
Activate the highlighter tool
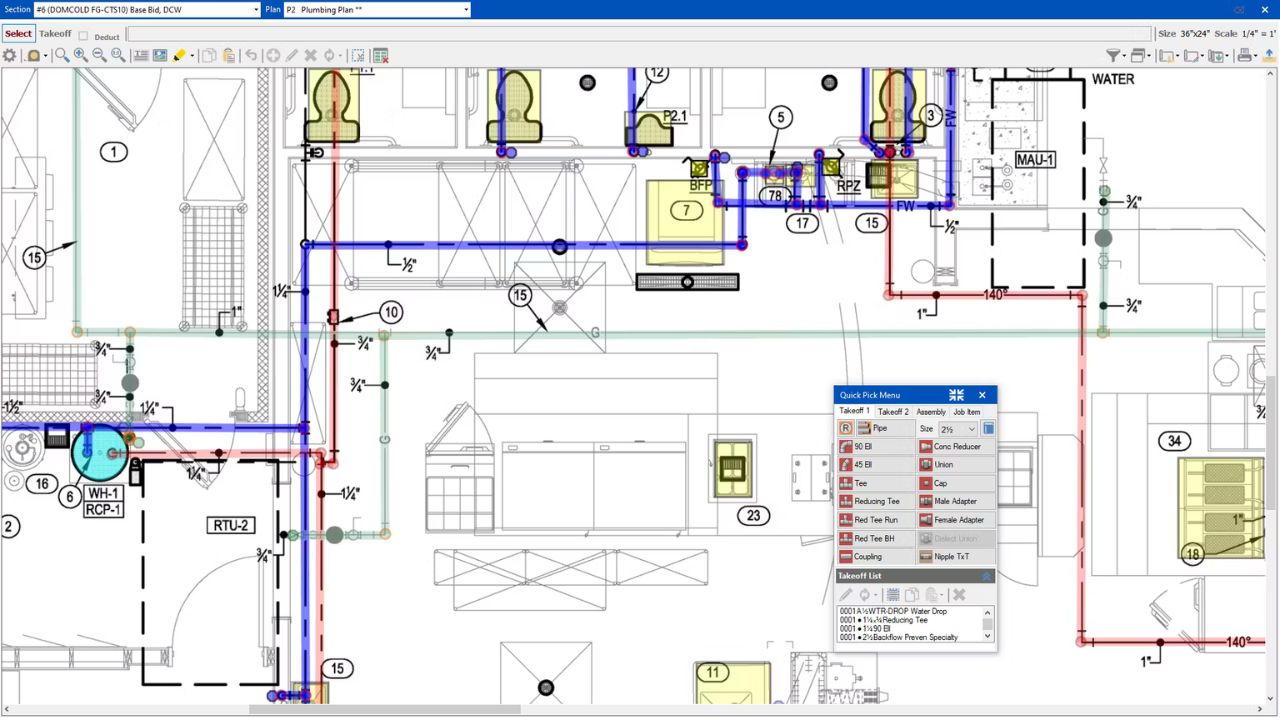(x=178, y=55)
